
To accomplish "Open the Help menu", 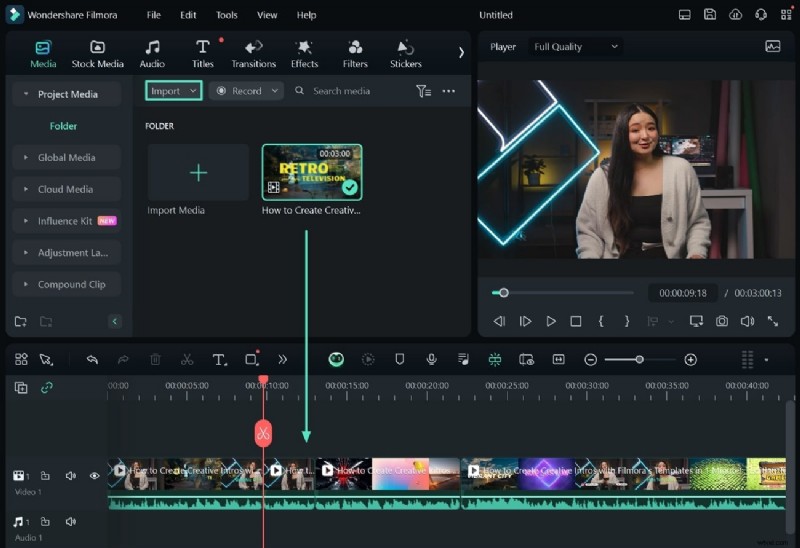I will pyautogui.click(x=306, y=15).
